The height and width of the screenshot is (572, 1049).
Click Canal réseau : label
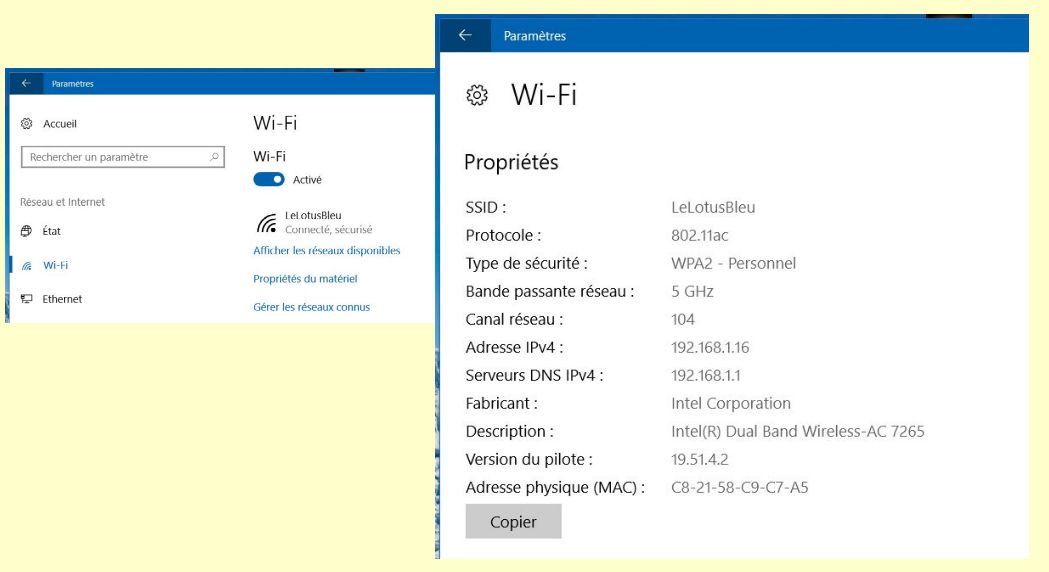click(514, 320)
